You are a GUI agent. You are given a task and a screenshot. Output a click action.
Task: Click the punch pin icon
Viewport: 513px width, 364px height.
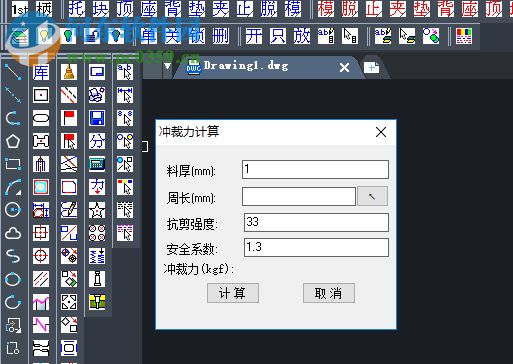point(97,279)
